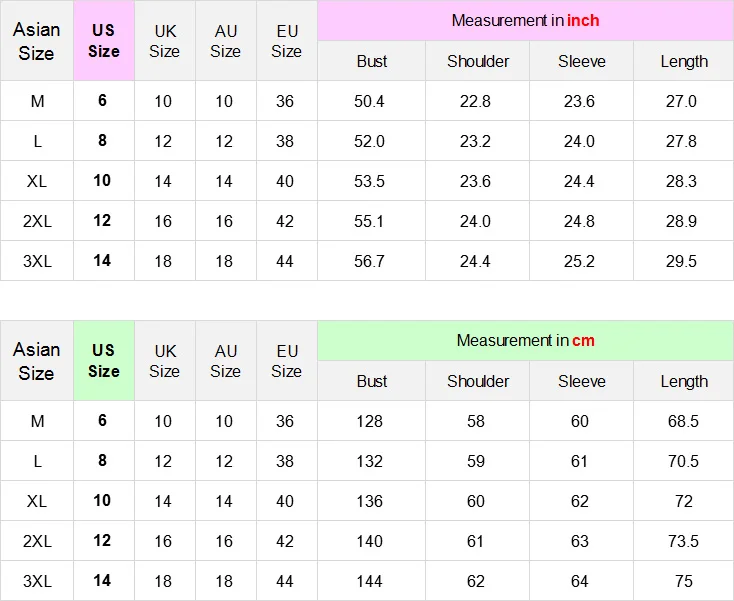Click the green US Size header
The image size is (734, 601).
[104, 361]
